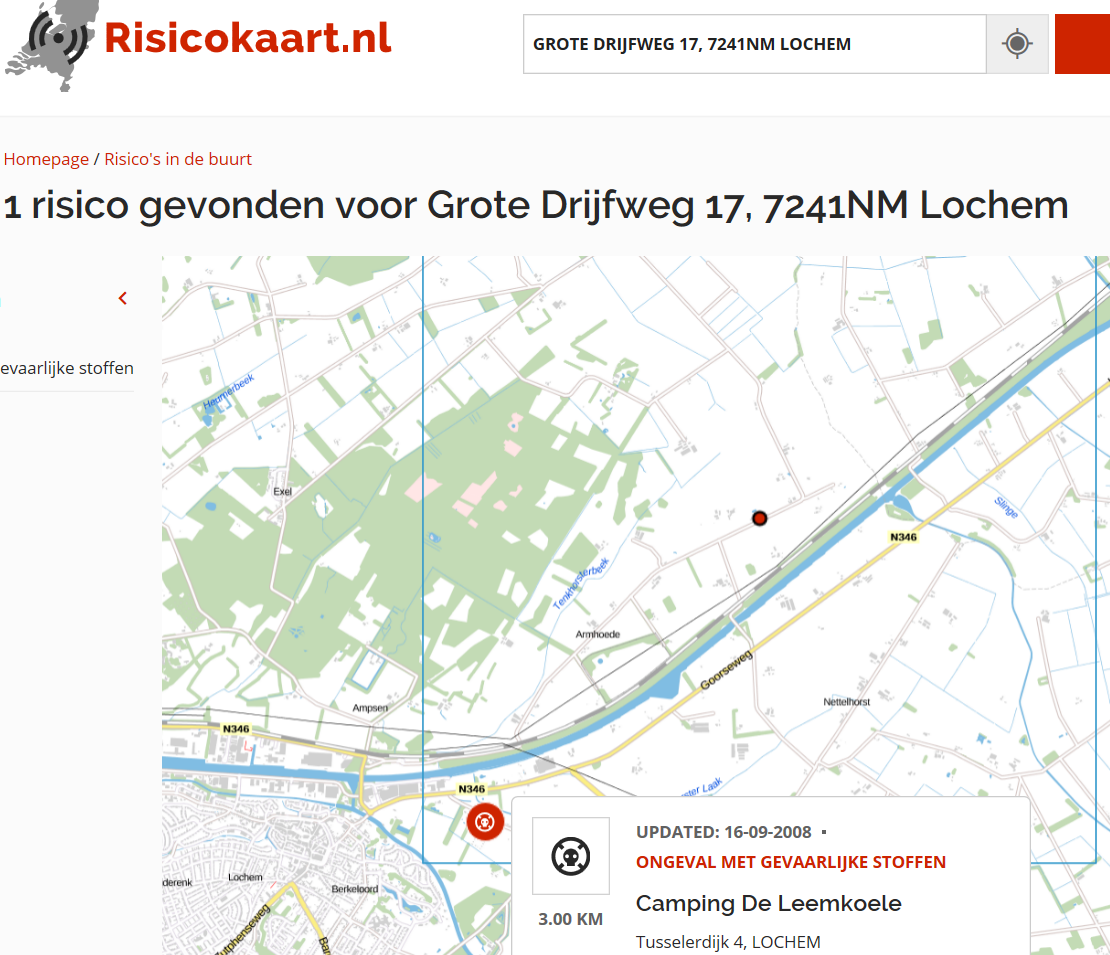Viewport: 1110px width, 955px height.
Task: Select the gevaarlijke stoffen sidebar item
Action: tap(67, 368)
